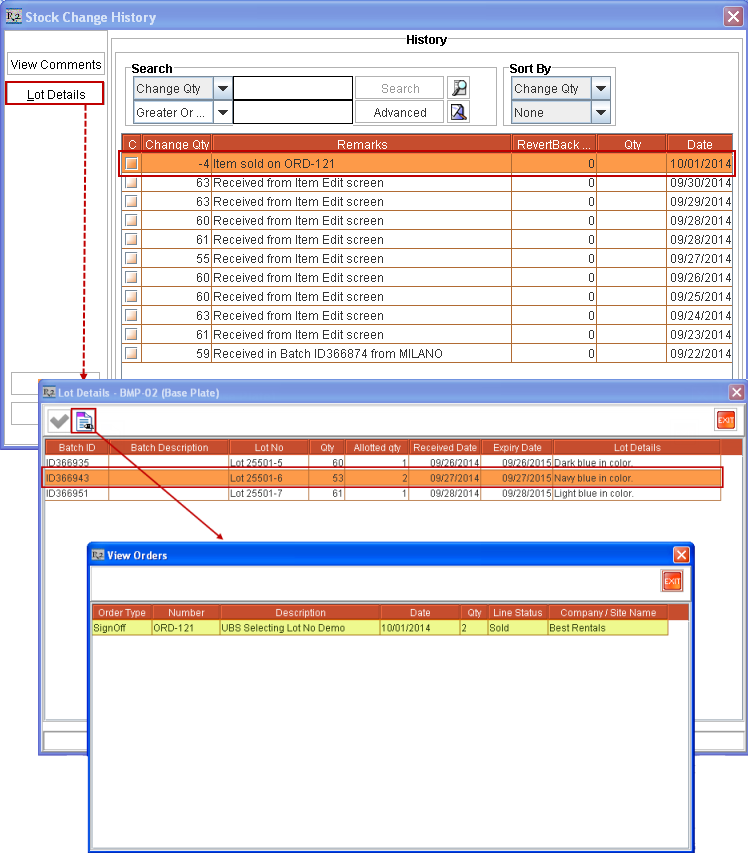The width and height of the screenshot is (748, 853).
Task: Click the grey checkmark icon in Lot Details
Action: click(59, 421)
